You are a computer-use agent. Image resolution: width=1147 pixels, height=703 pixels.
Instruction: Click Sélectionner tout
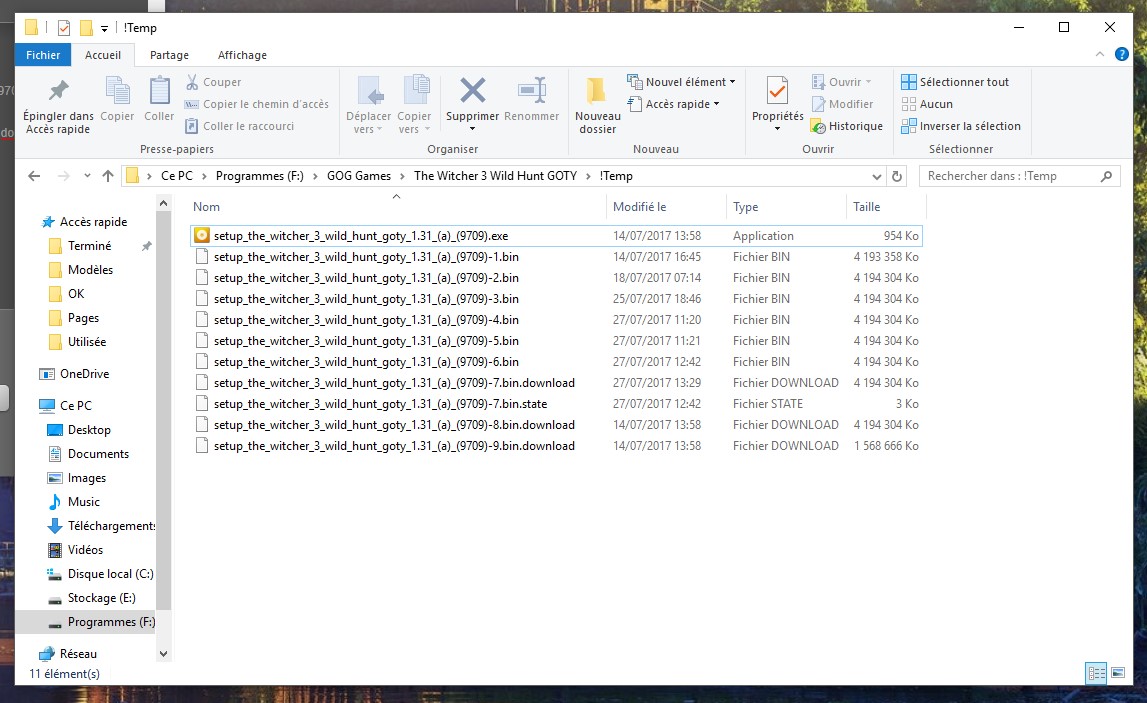[x=955, y=82]
